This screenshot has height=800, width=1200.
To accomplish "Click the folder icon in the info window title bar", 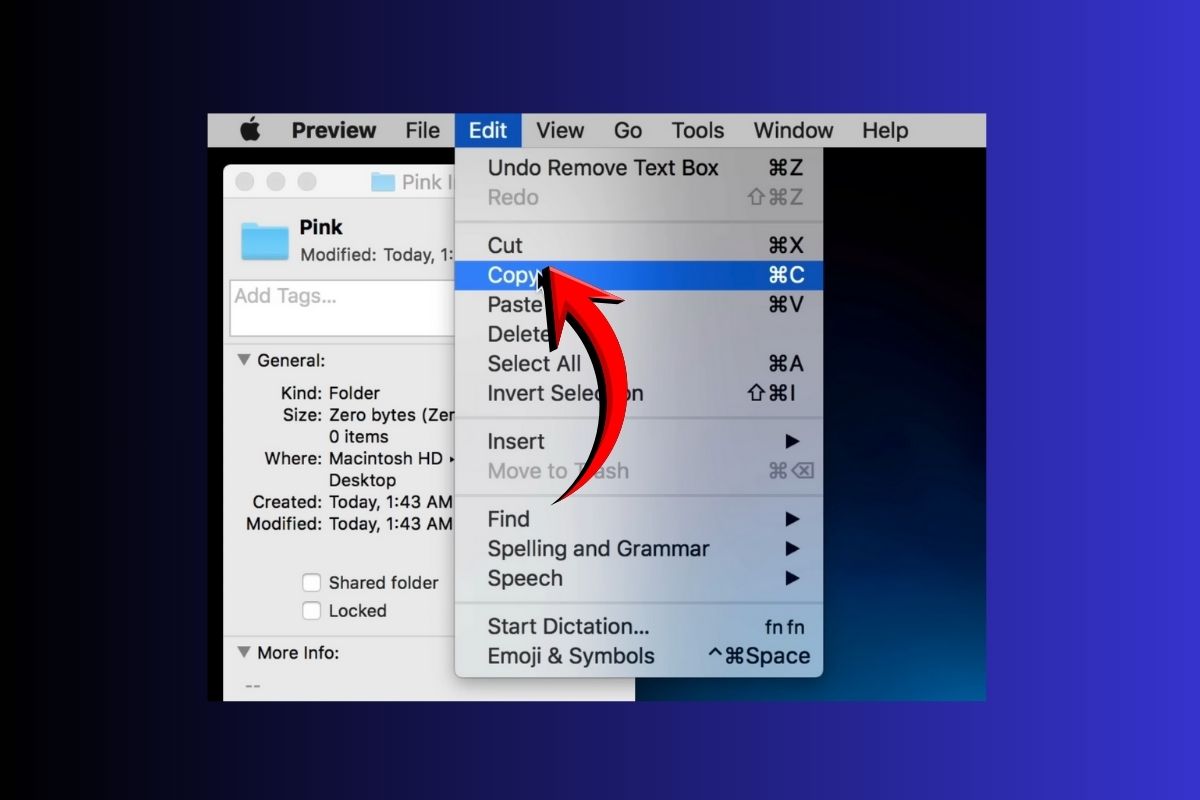I will coord(383,182).
